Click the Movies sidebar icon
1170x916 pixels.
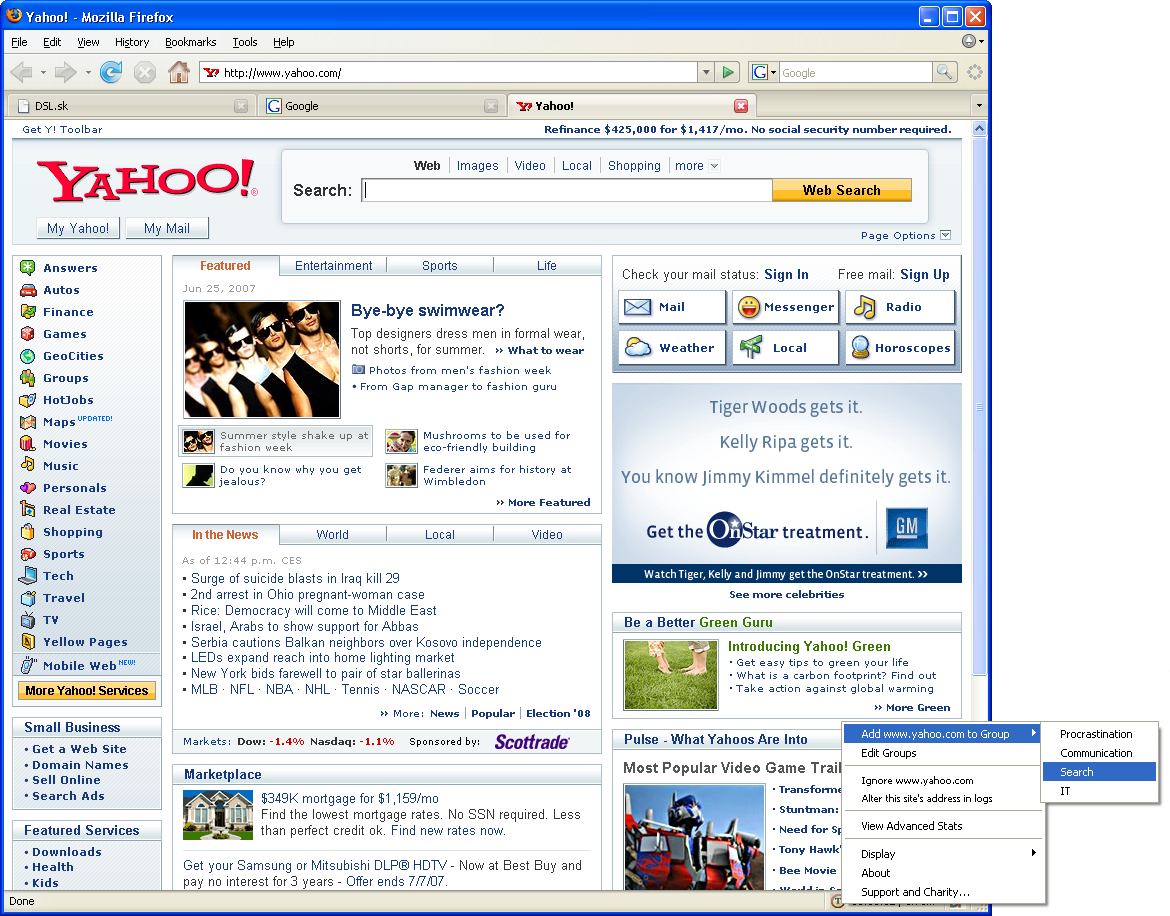coord(28,444)
